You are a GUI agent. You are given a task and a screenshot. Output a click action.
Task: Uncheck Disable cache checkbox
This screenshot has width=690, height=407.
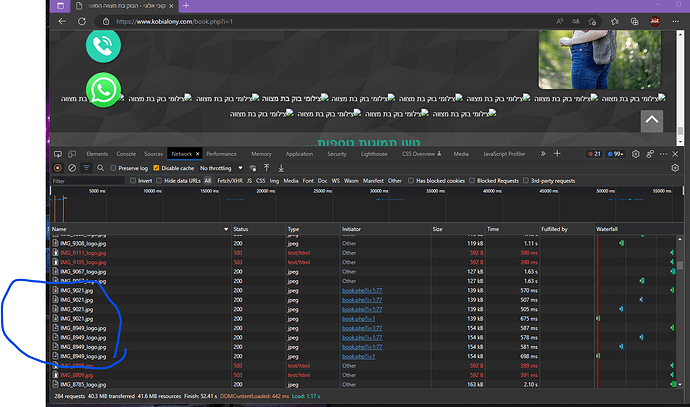[156, 168]
